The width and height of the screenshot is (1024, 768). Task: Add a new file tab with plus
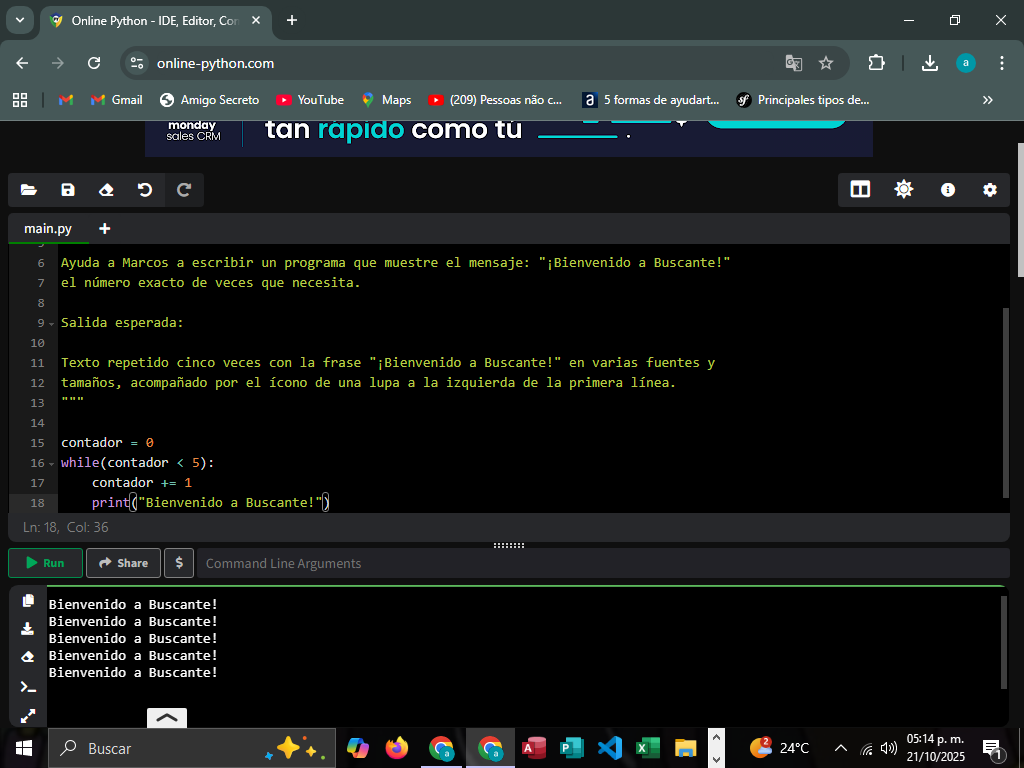click(x=105, y=229)
